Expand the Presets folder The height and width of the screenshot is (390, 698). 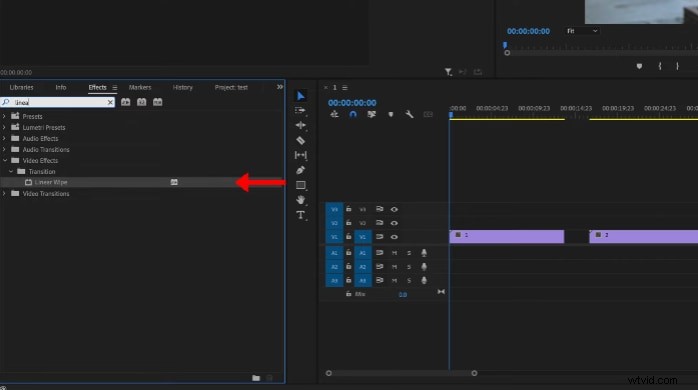click(x=4, y=116)
